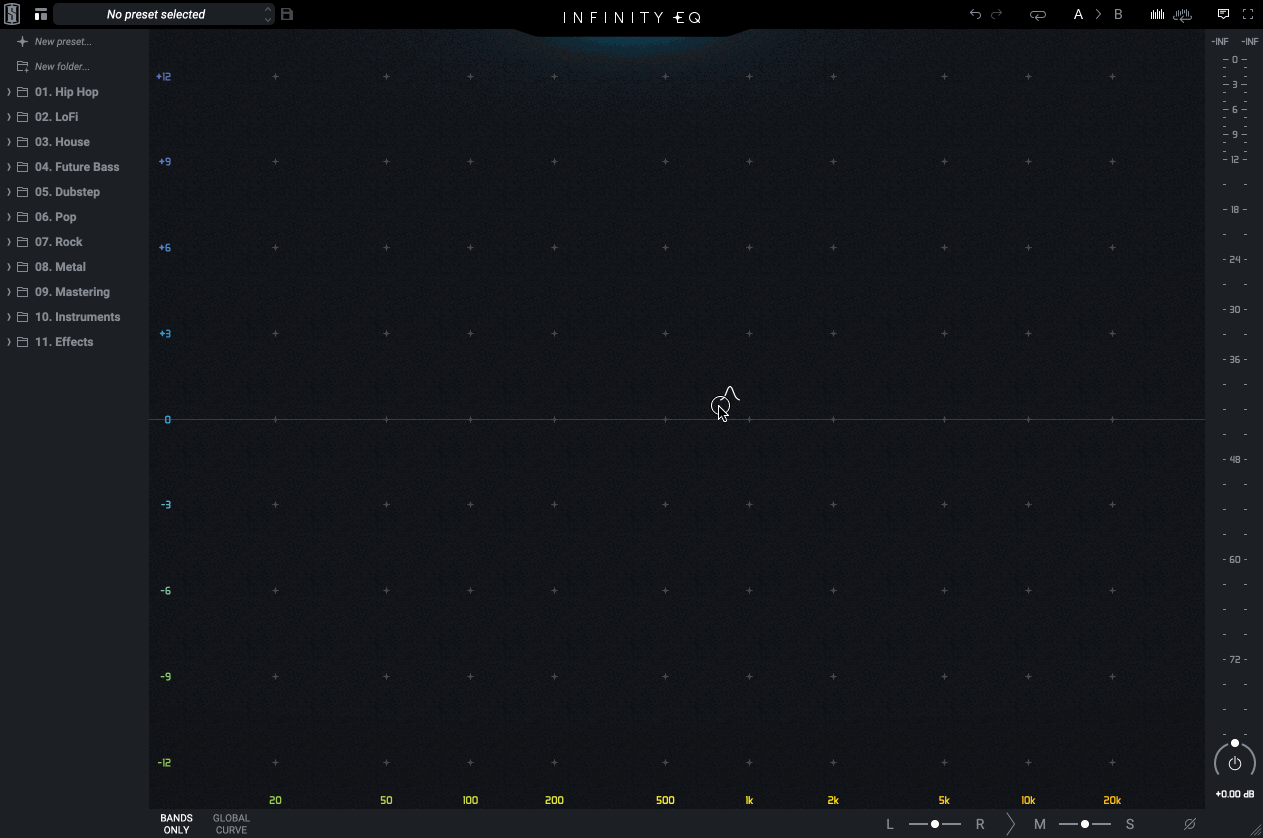This screenshot has height=838, width=1263.
Task: Click the window resize grip in the corner
Action: 1255,830
